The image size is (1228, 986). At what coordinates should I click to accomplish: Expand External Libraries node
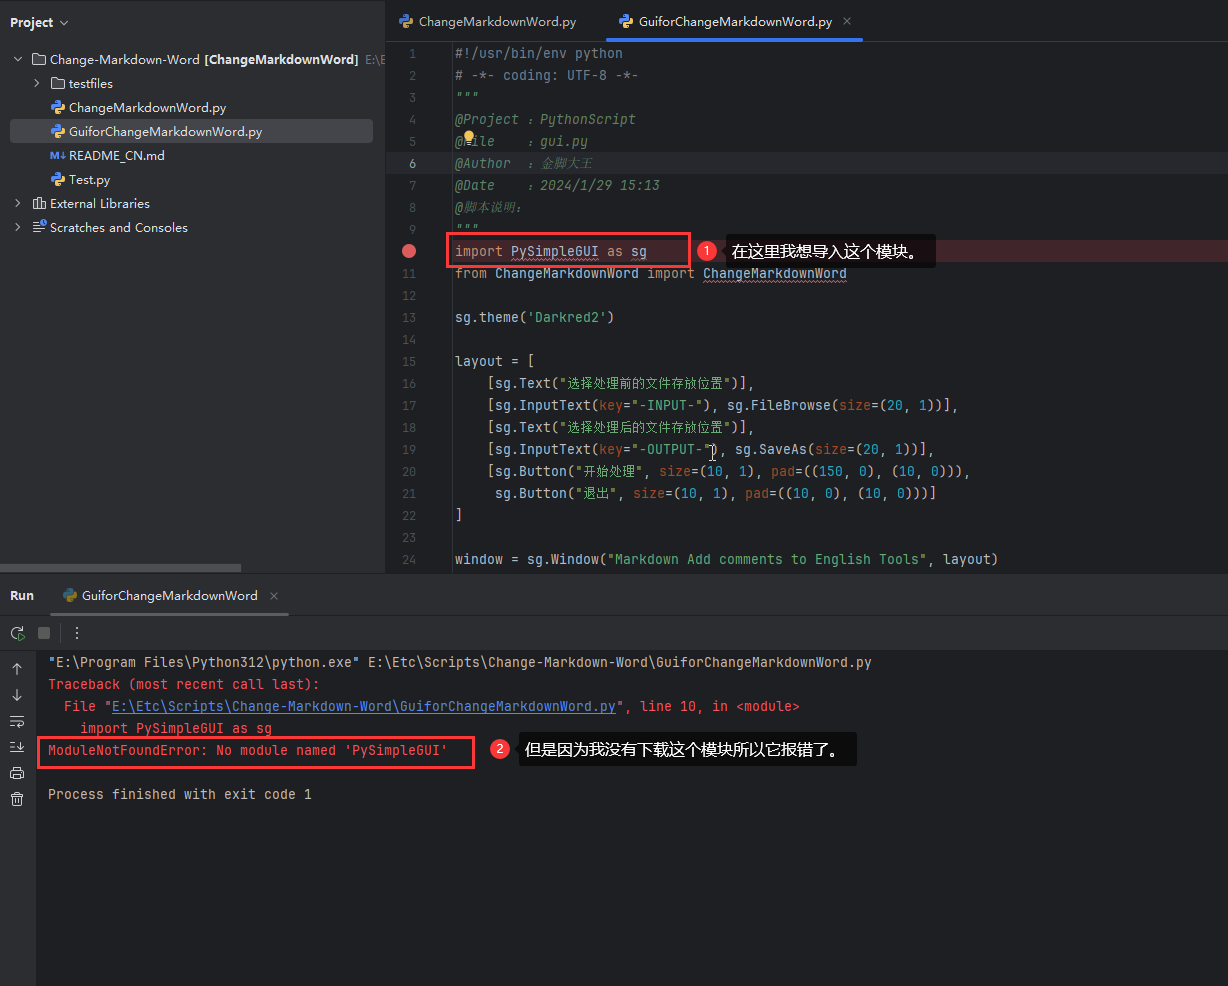[x=18, y=203]
